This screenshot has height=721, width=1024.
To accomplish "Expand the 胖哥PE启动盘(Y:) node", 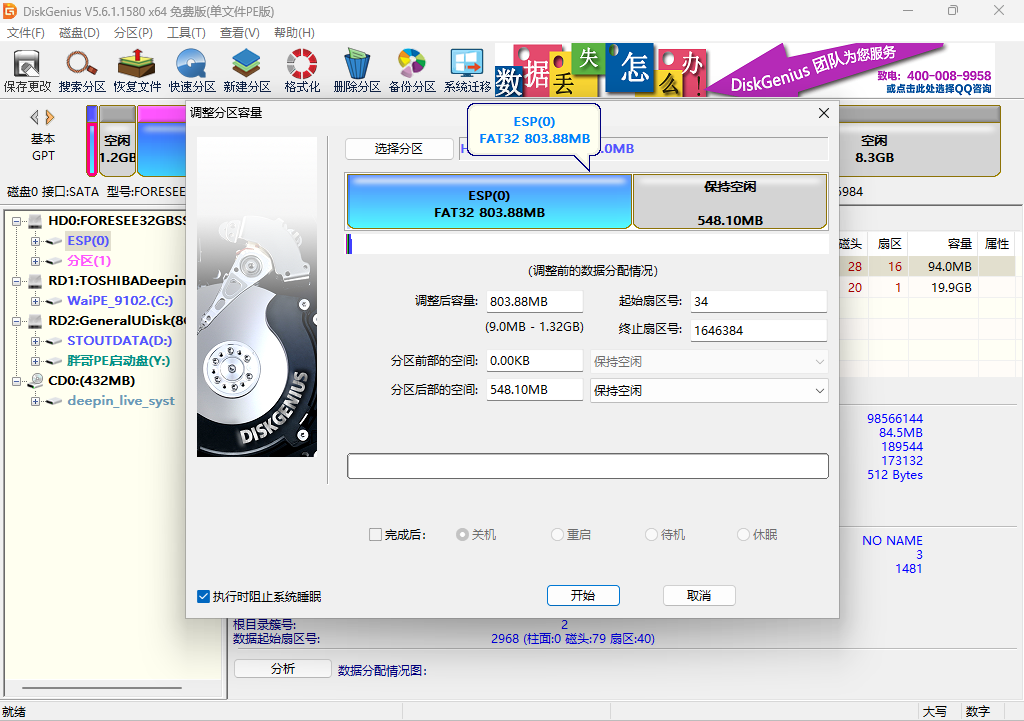I will click(35, 361).
